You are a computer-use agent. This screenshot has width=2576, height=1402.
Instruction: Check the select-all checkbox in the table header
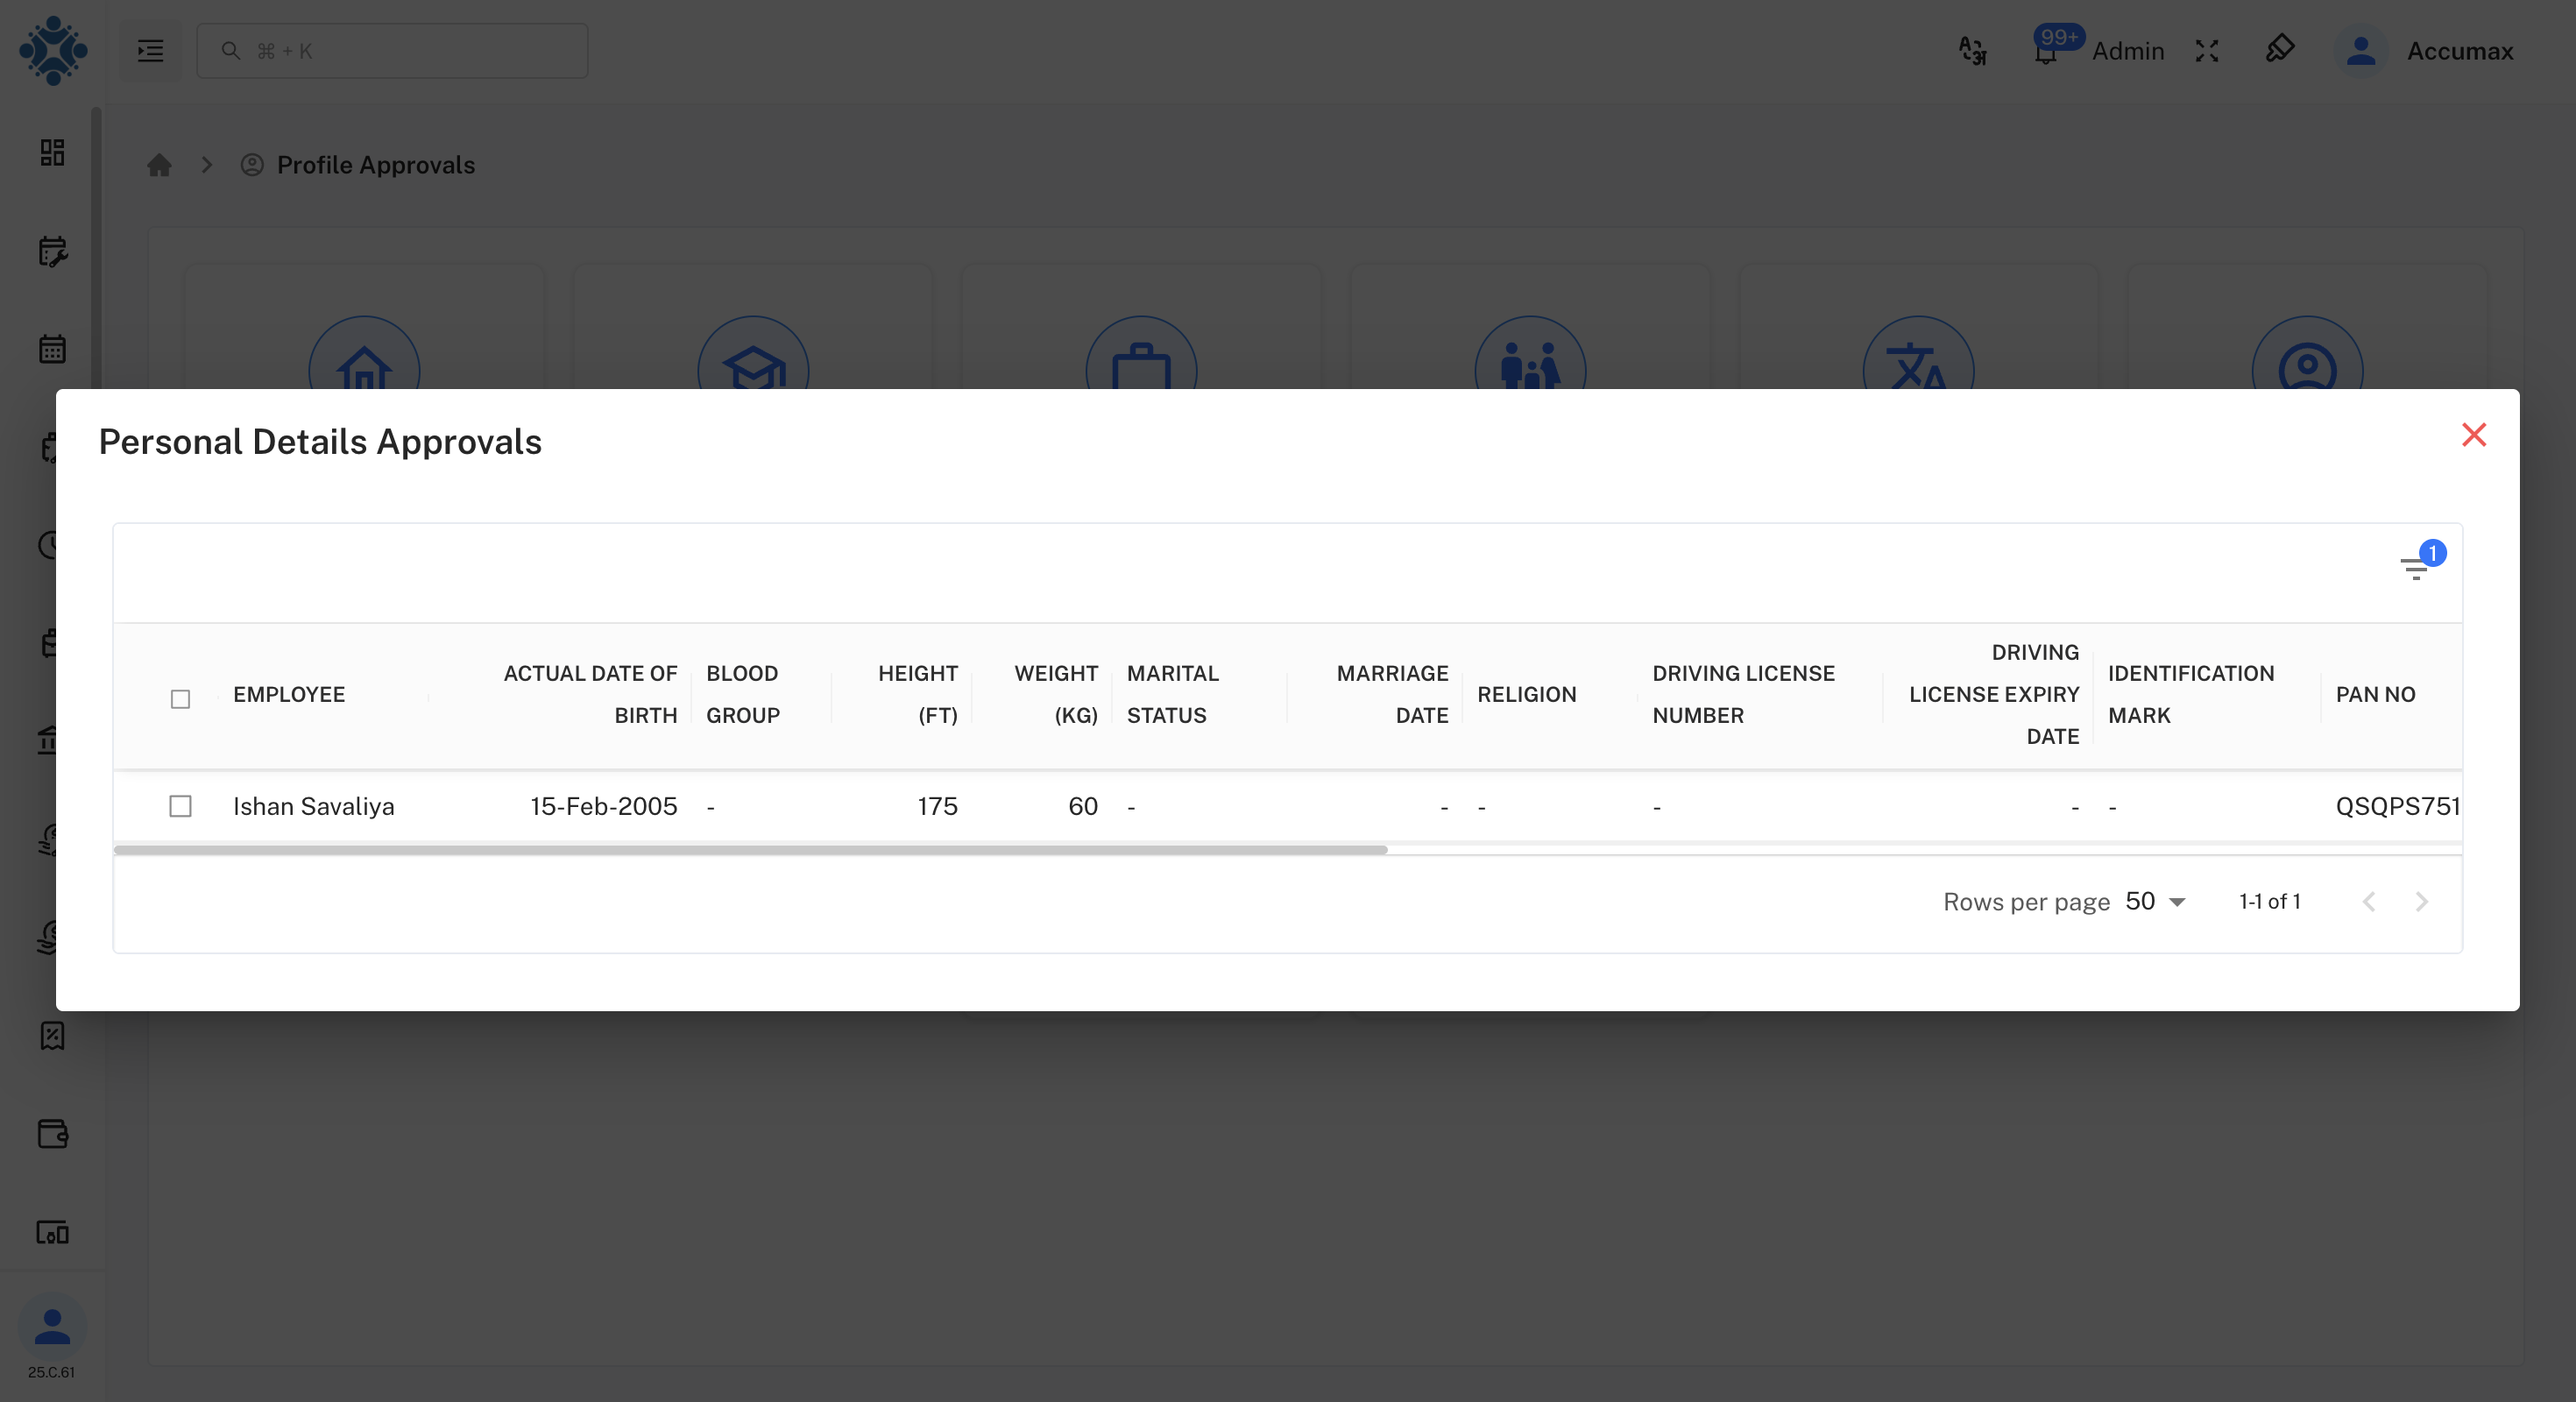pyautogui.click(x=180, y=700)
